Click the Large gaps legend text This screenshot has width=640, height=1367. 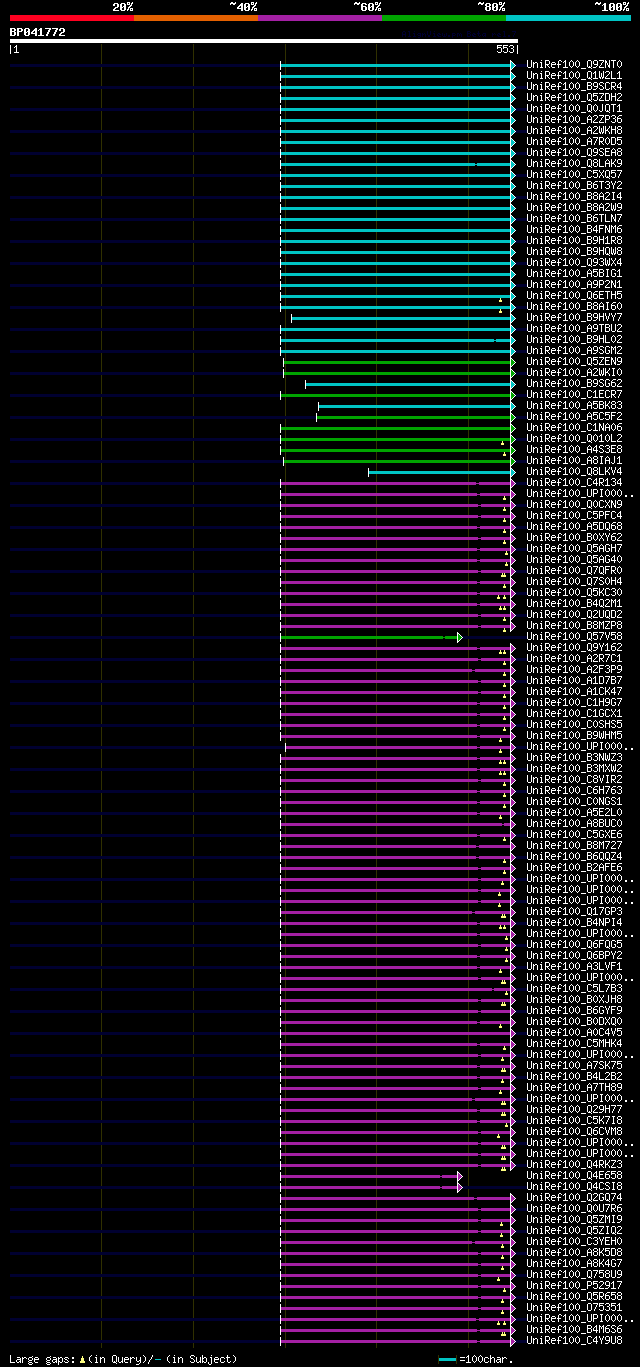click(x=124, y=1360)
